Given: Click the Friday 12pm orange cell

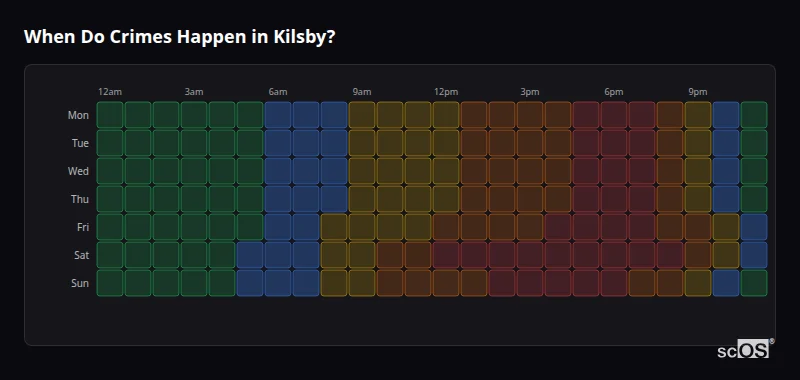Looking at the screenshot, I should (446, 227).
